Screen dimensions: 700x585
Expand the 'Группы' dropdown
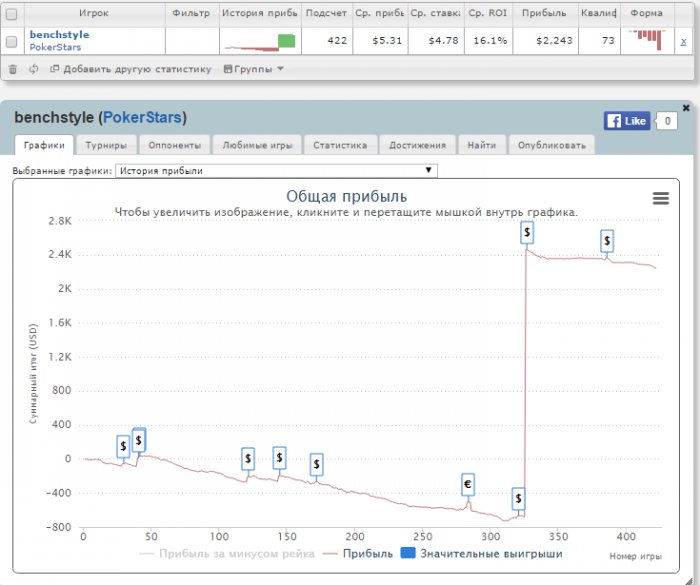point(254,69)
